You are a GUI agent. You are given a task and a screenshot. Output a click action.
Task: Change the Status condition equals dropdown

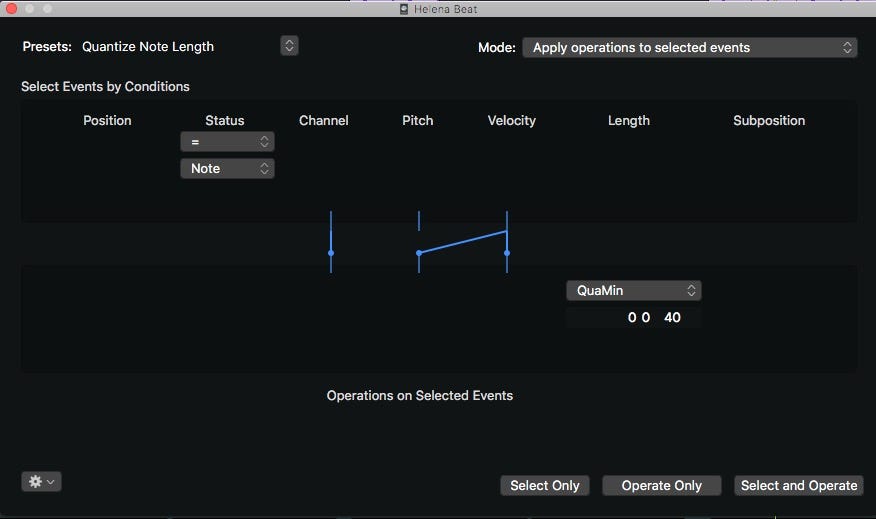point(227,142)
